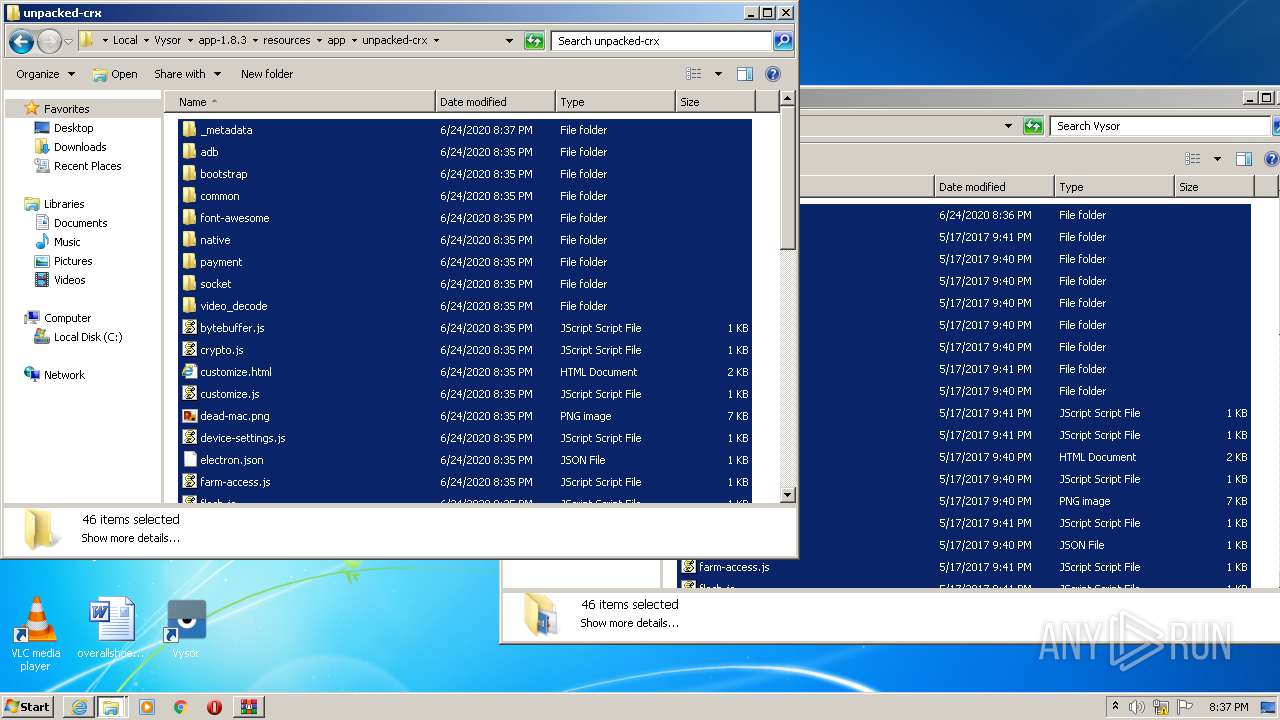This screenshot has width=1280, height=720.
Task: Expand the address bar history dropdown
Action: 510,41
